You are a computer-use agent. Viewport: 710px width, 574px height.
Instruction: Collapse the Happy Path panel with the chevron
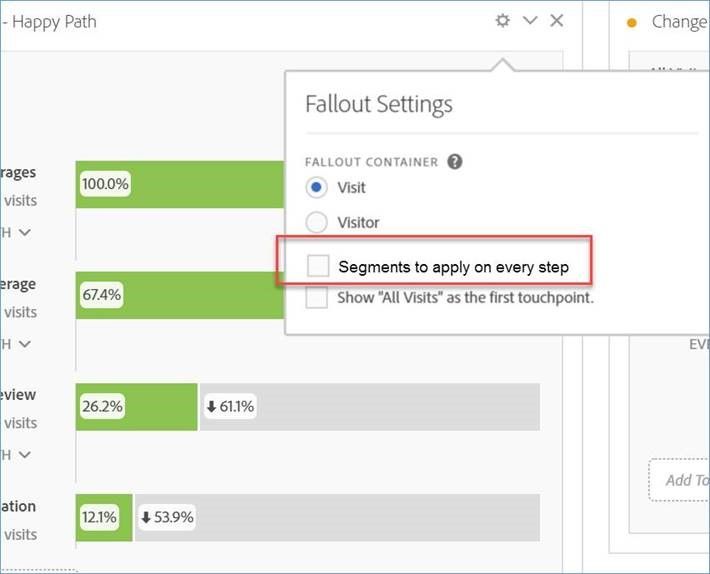click(530, 21)
